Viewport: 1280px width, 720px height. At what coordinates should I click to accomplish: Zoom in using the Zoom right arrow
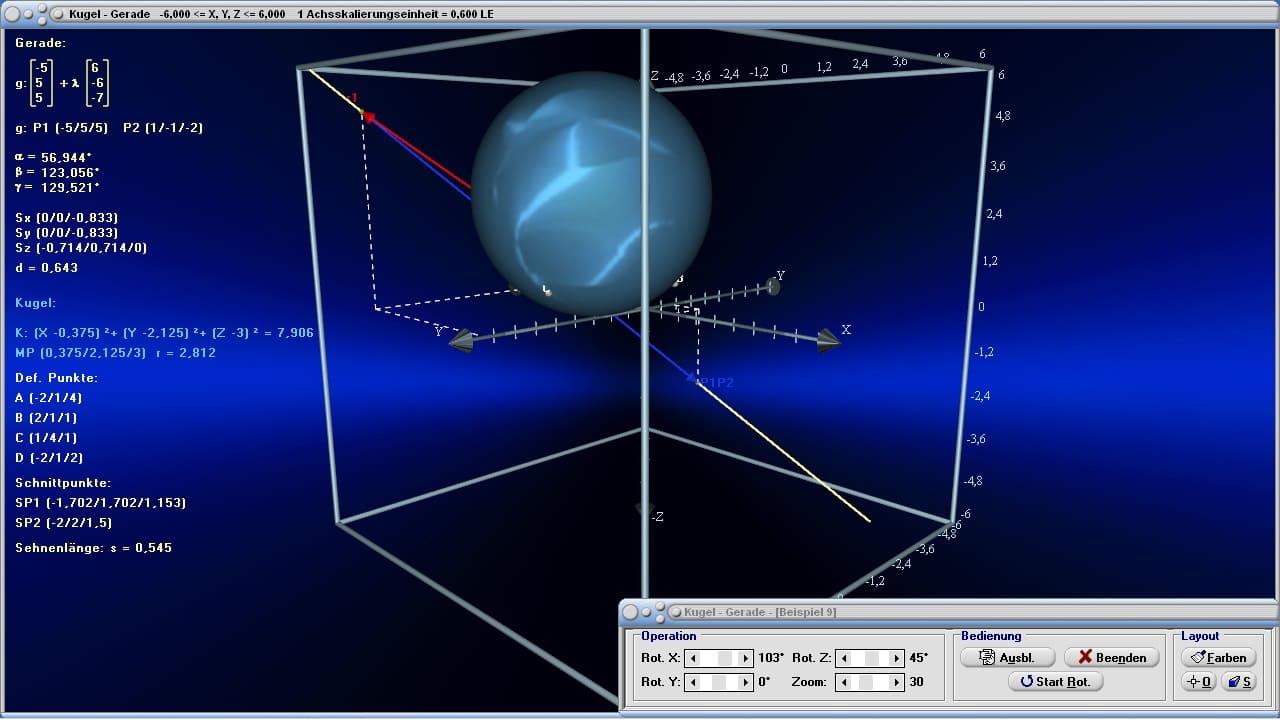click(x=896, y=682)
